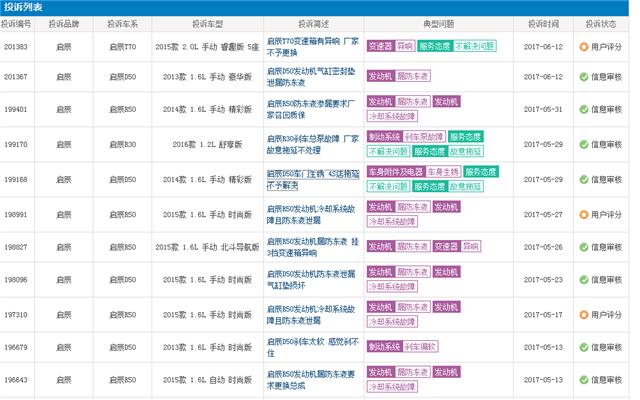Open complaint link 启辰D50发动机气缸密封垫泄漏防冻液
Screen dimensions: 640x400
(311, 77)
